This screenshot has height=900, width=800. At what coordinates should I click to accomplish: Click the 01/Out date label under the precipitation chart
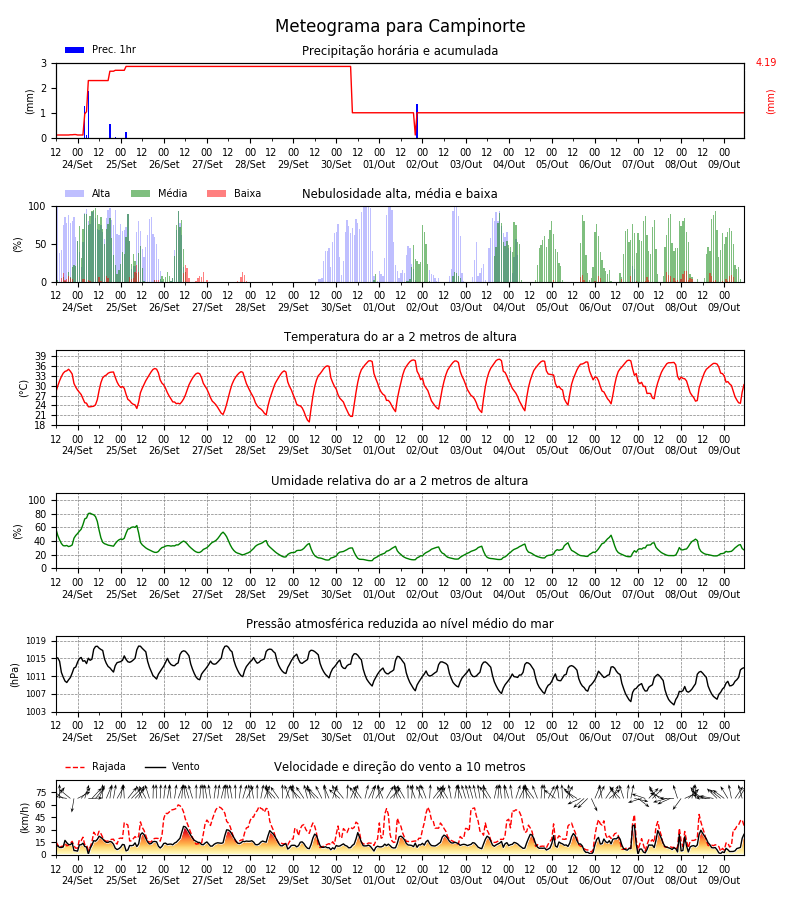click(379, 164)
